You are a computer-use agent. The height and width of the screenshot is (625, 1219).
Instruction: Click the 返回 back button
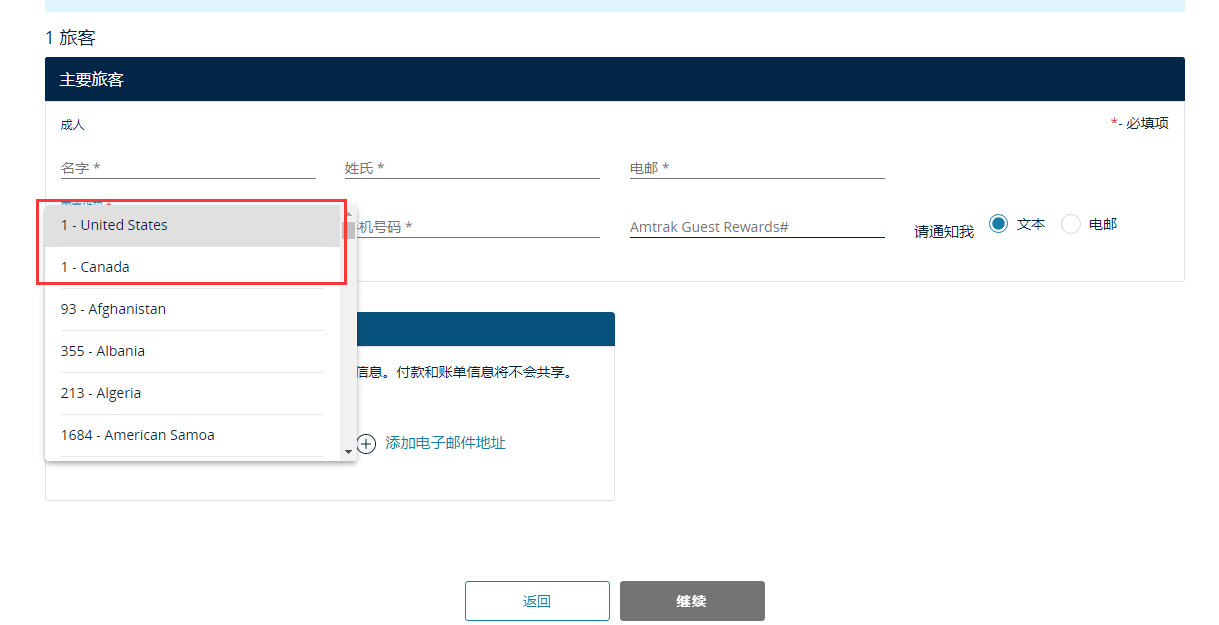click(537, 601)
